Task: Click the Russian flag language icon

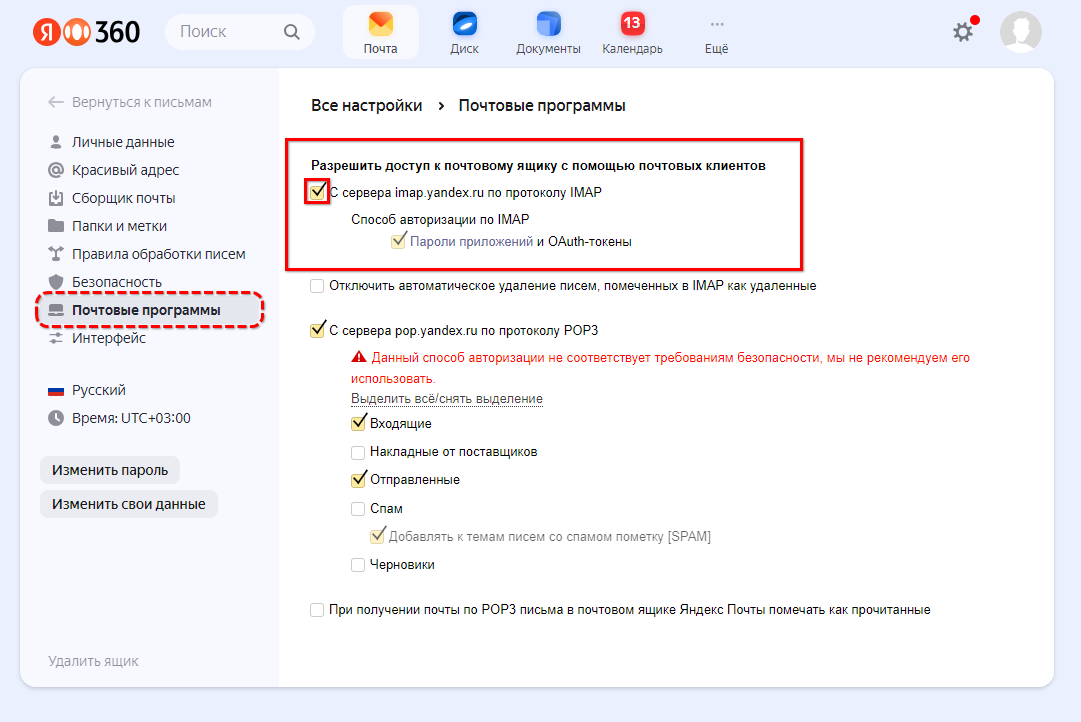Action: tap(56, 390)
